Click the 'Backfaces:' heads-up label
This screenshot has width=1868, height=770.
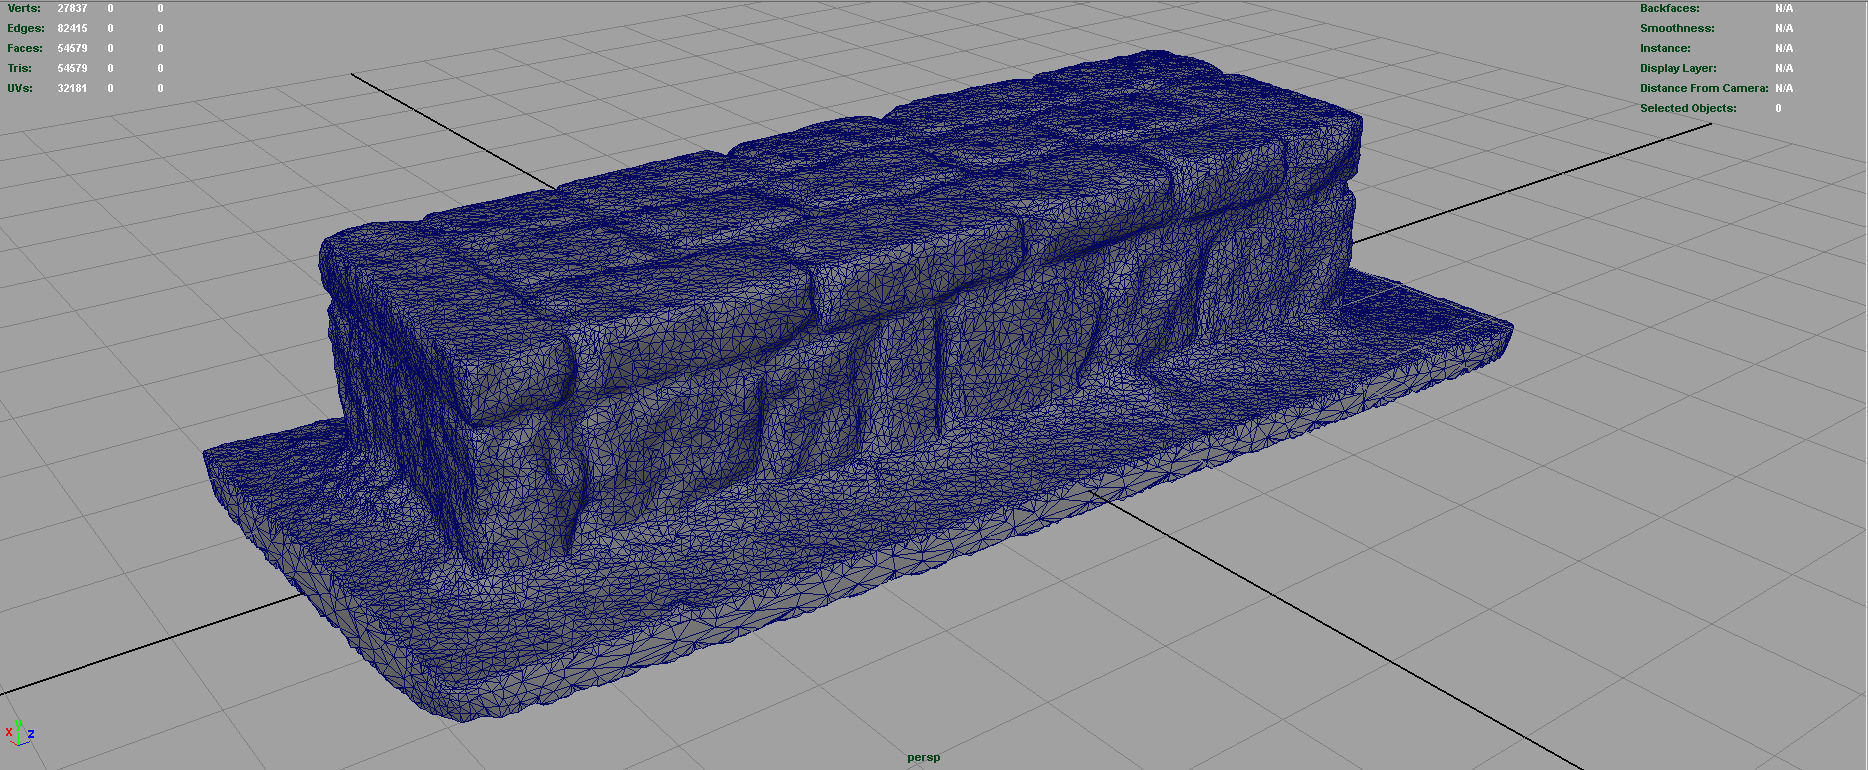click(1669, 8)
